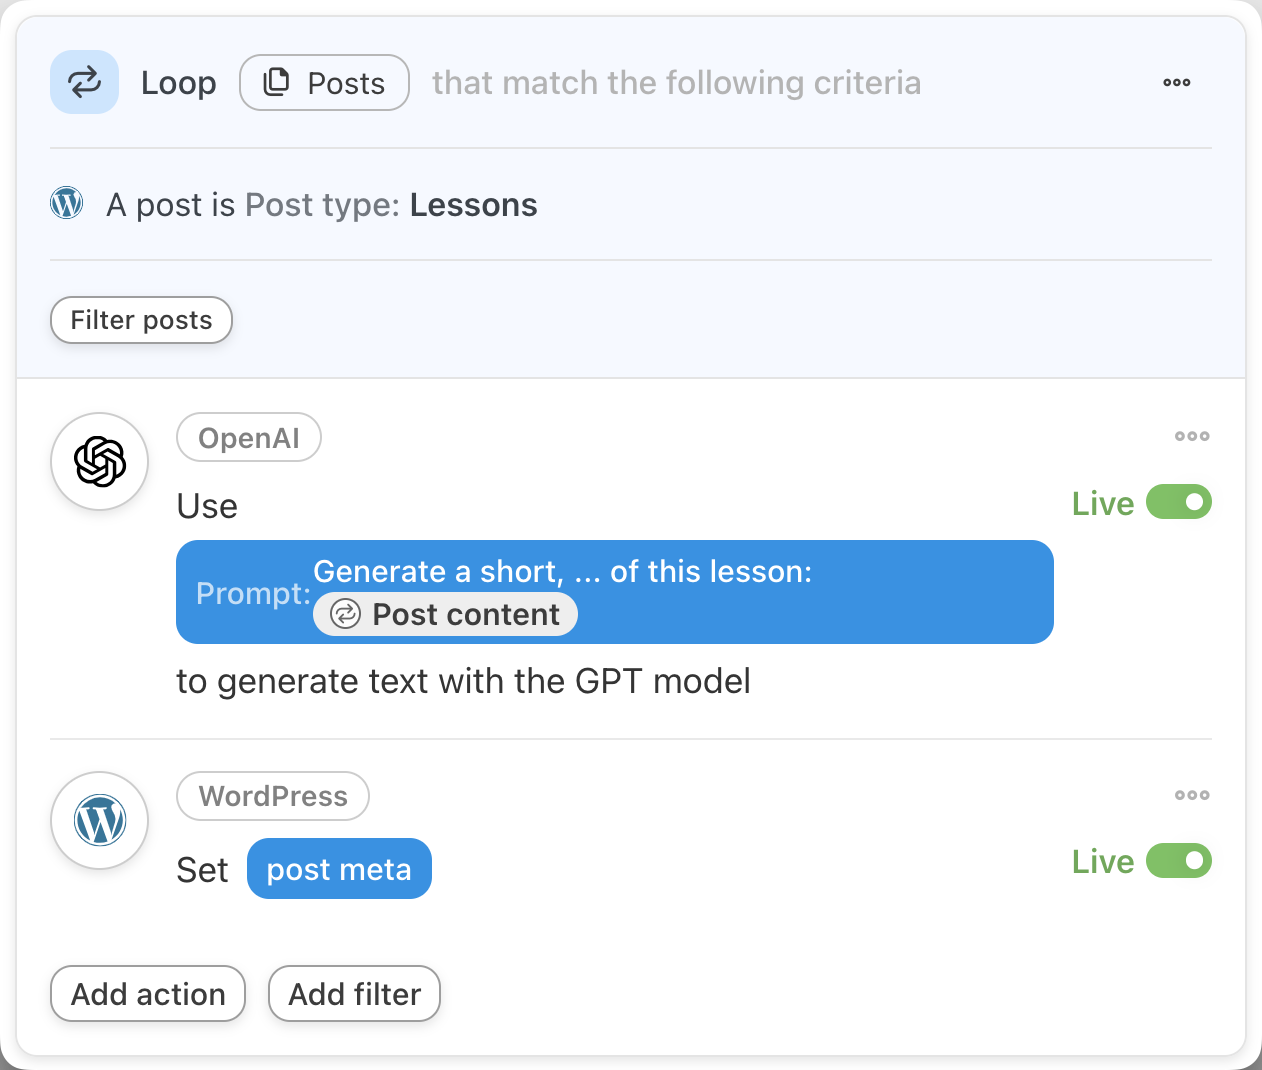Click the Filter posts button
This screenshot has width=1262, height=1070.
coord(141,320)
